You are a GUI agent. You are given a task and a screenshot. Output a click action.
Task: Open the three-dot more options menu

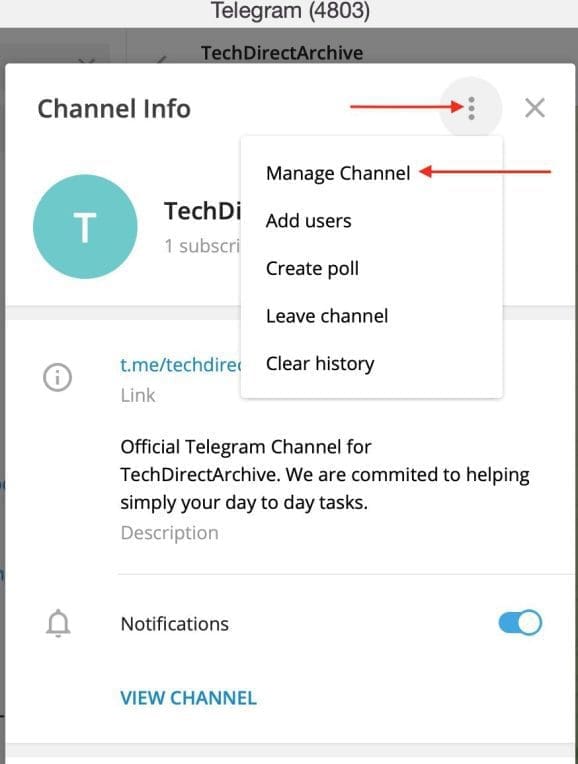(471, 108)
